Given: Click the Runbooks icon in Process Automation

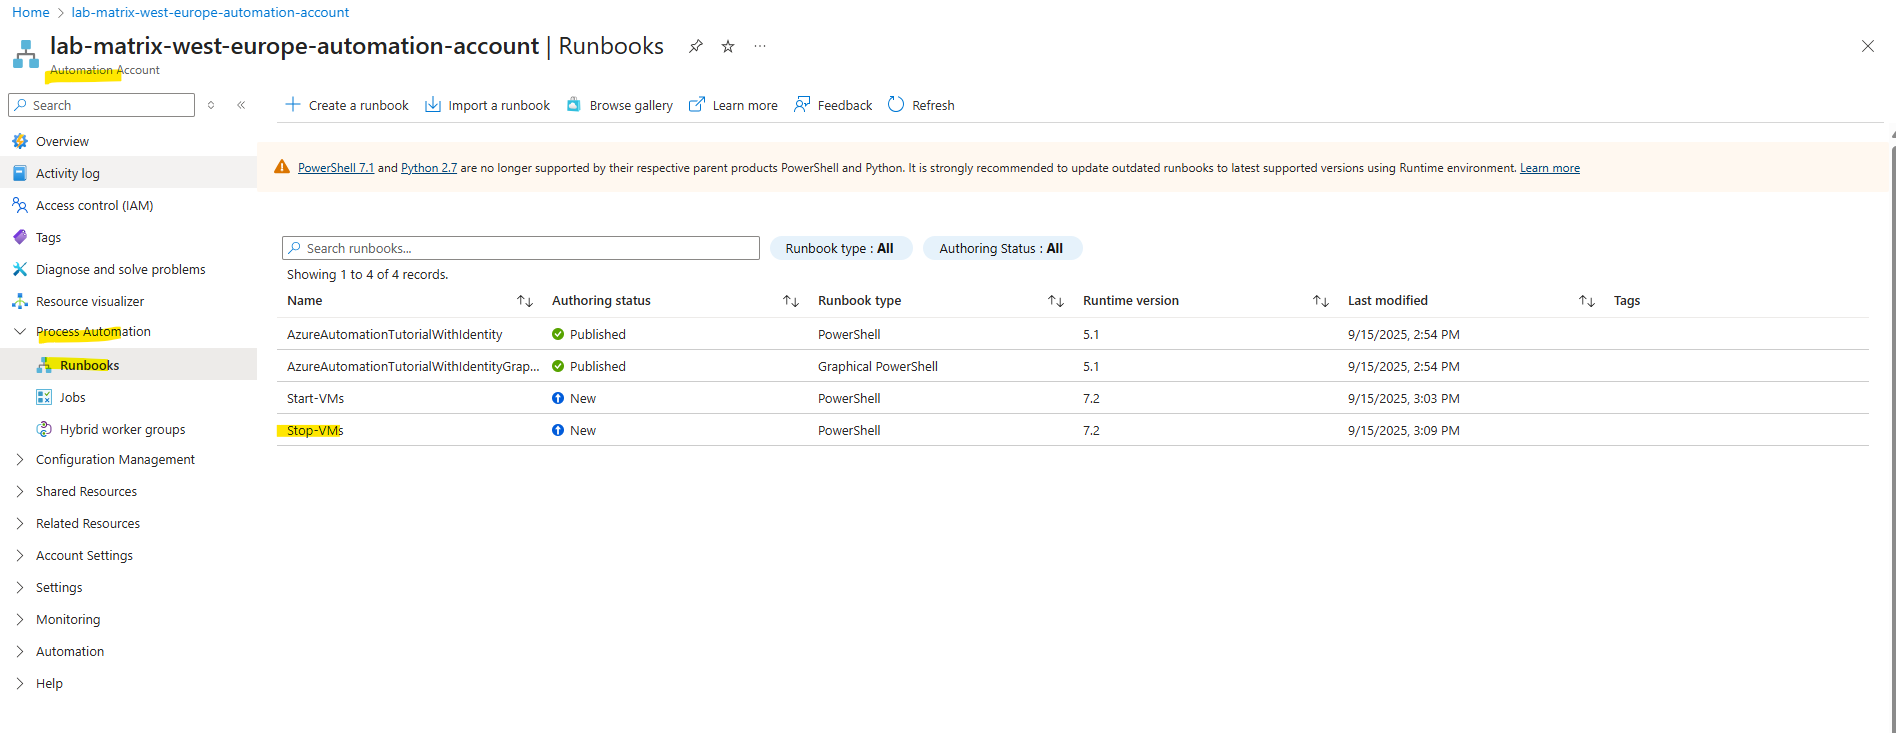Looking at the screenshot, I should point(44,365).
